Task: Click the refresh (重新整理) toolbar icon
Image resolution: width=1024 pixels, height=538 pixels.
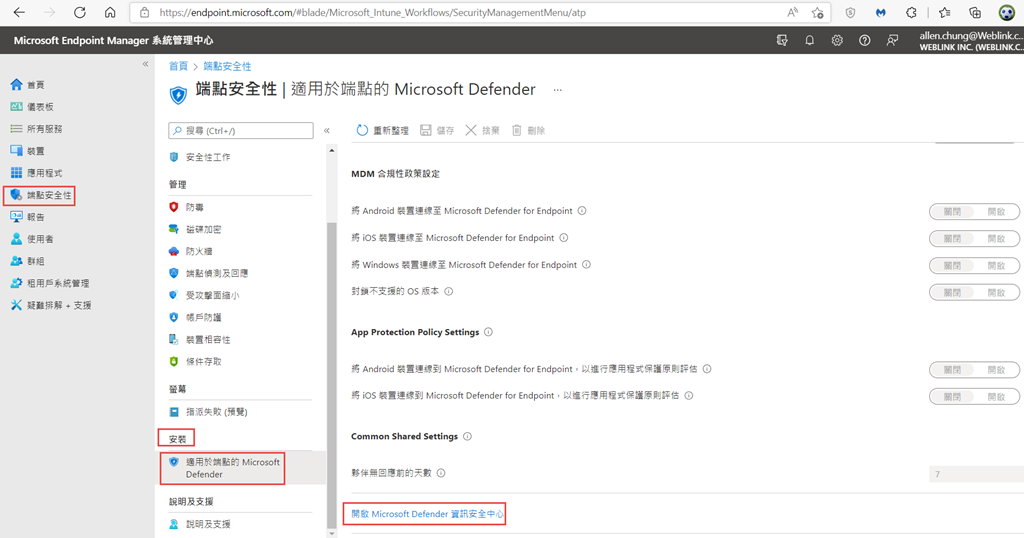Action: [362, 131]
